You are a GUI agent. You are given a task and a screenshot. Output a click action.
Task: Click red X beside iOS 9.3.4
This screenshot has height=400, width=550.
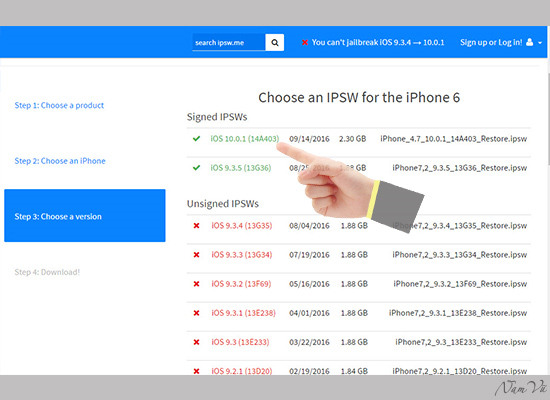point(196,226)
